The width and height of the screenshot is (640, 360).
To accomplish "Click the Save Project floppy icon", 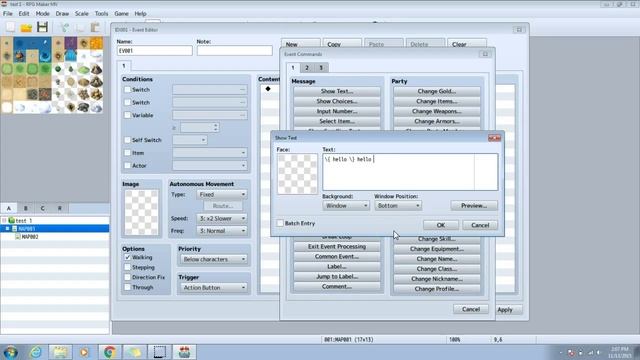I will (x=42, y=27).
